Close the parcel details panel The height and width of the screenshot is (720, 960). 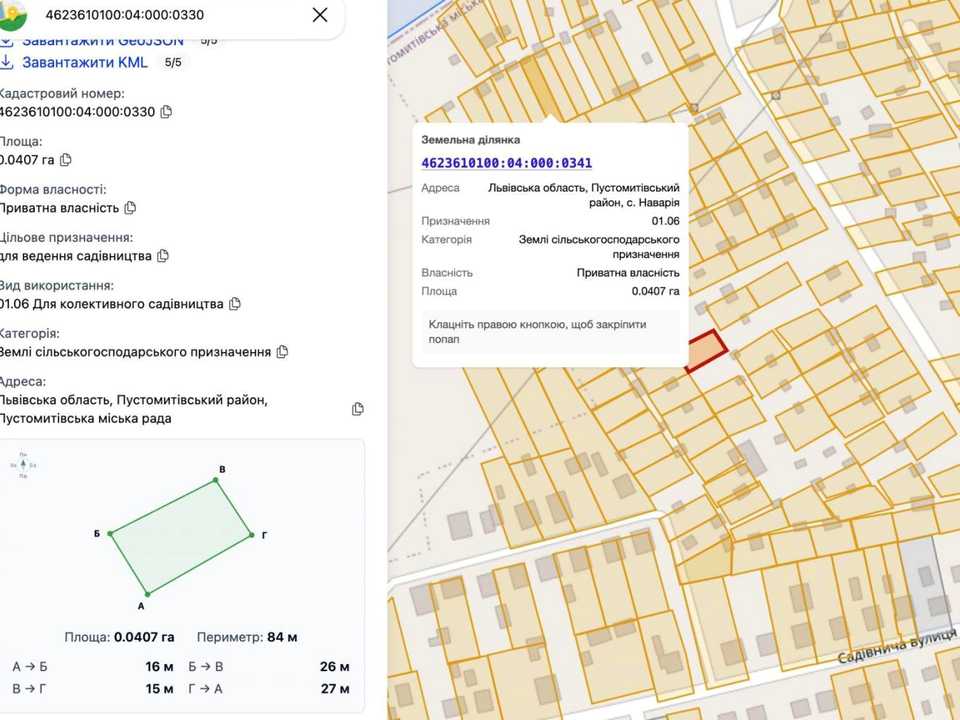click(320, 15)
